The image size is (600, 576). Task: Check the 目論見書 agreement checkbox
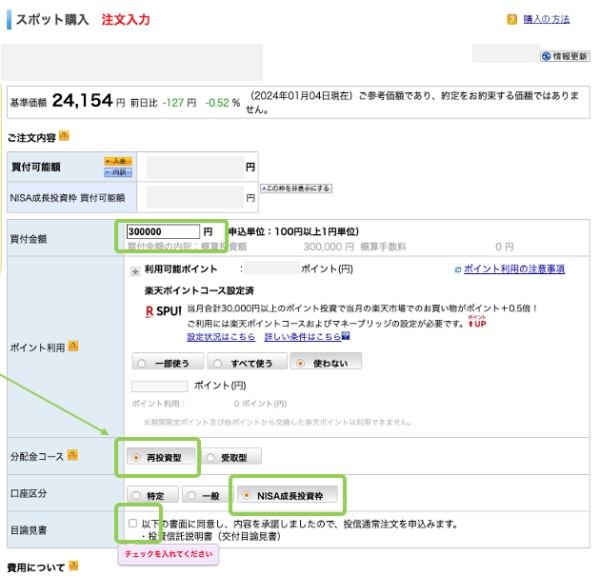click(x=133, y=523)
